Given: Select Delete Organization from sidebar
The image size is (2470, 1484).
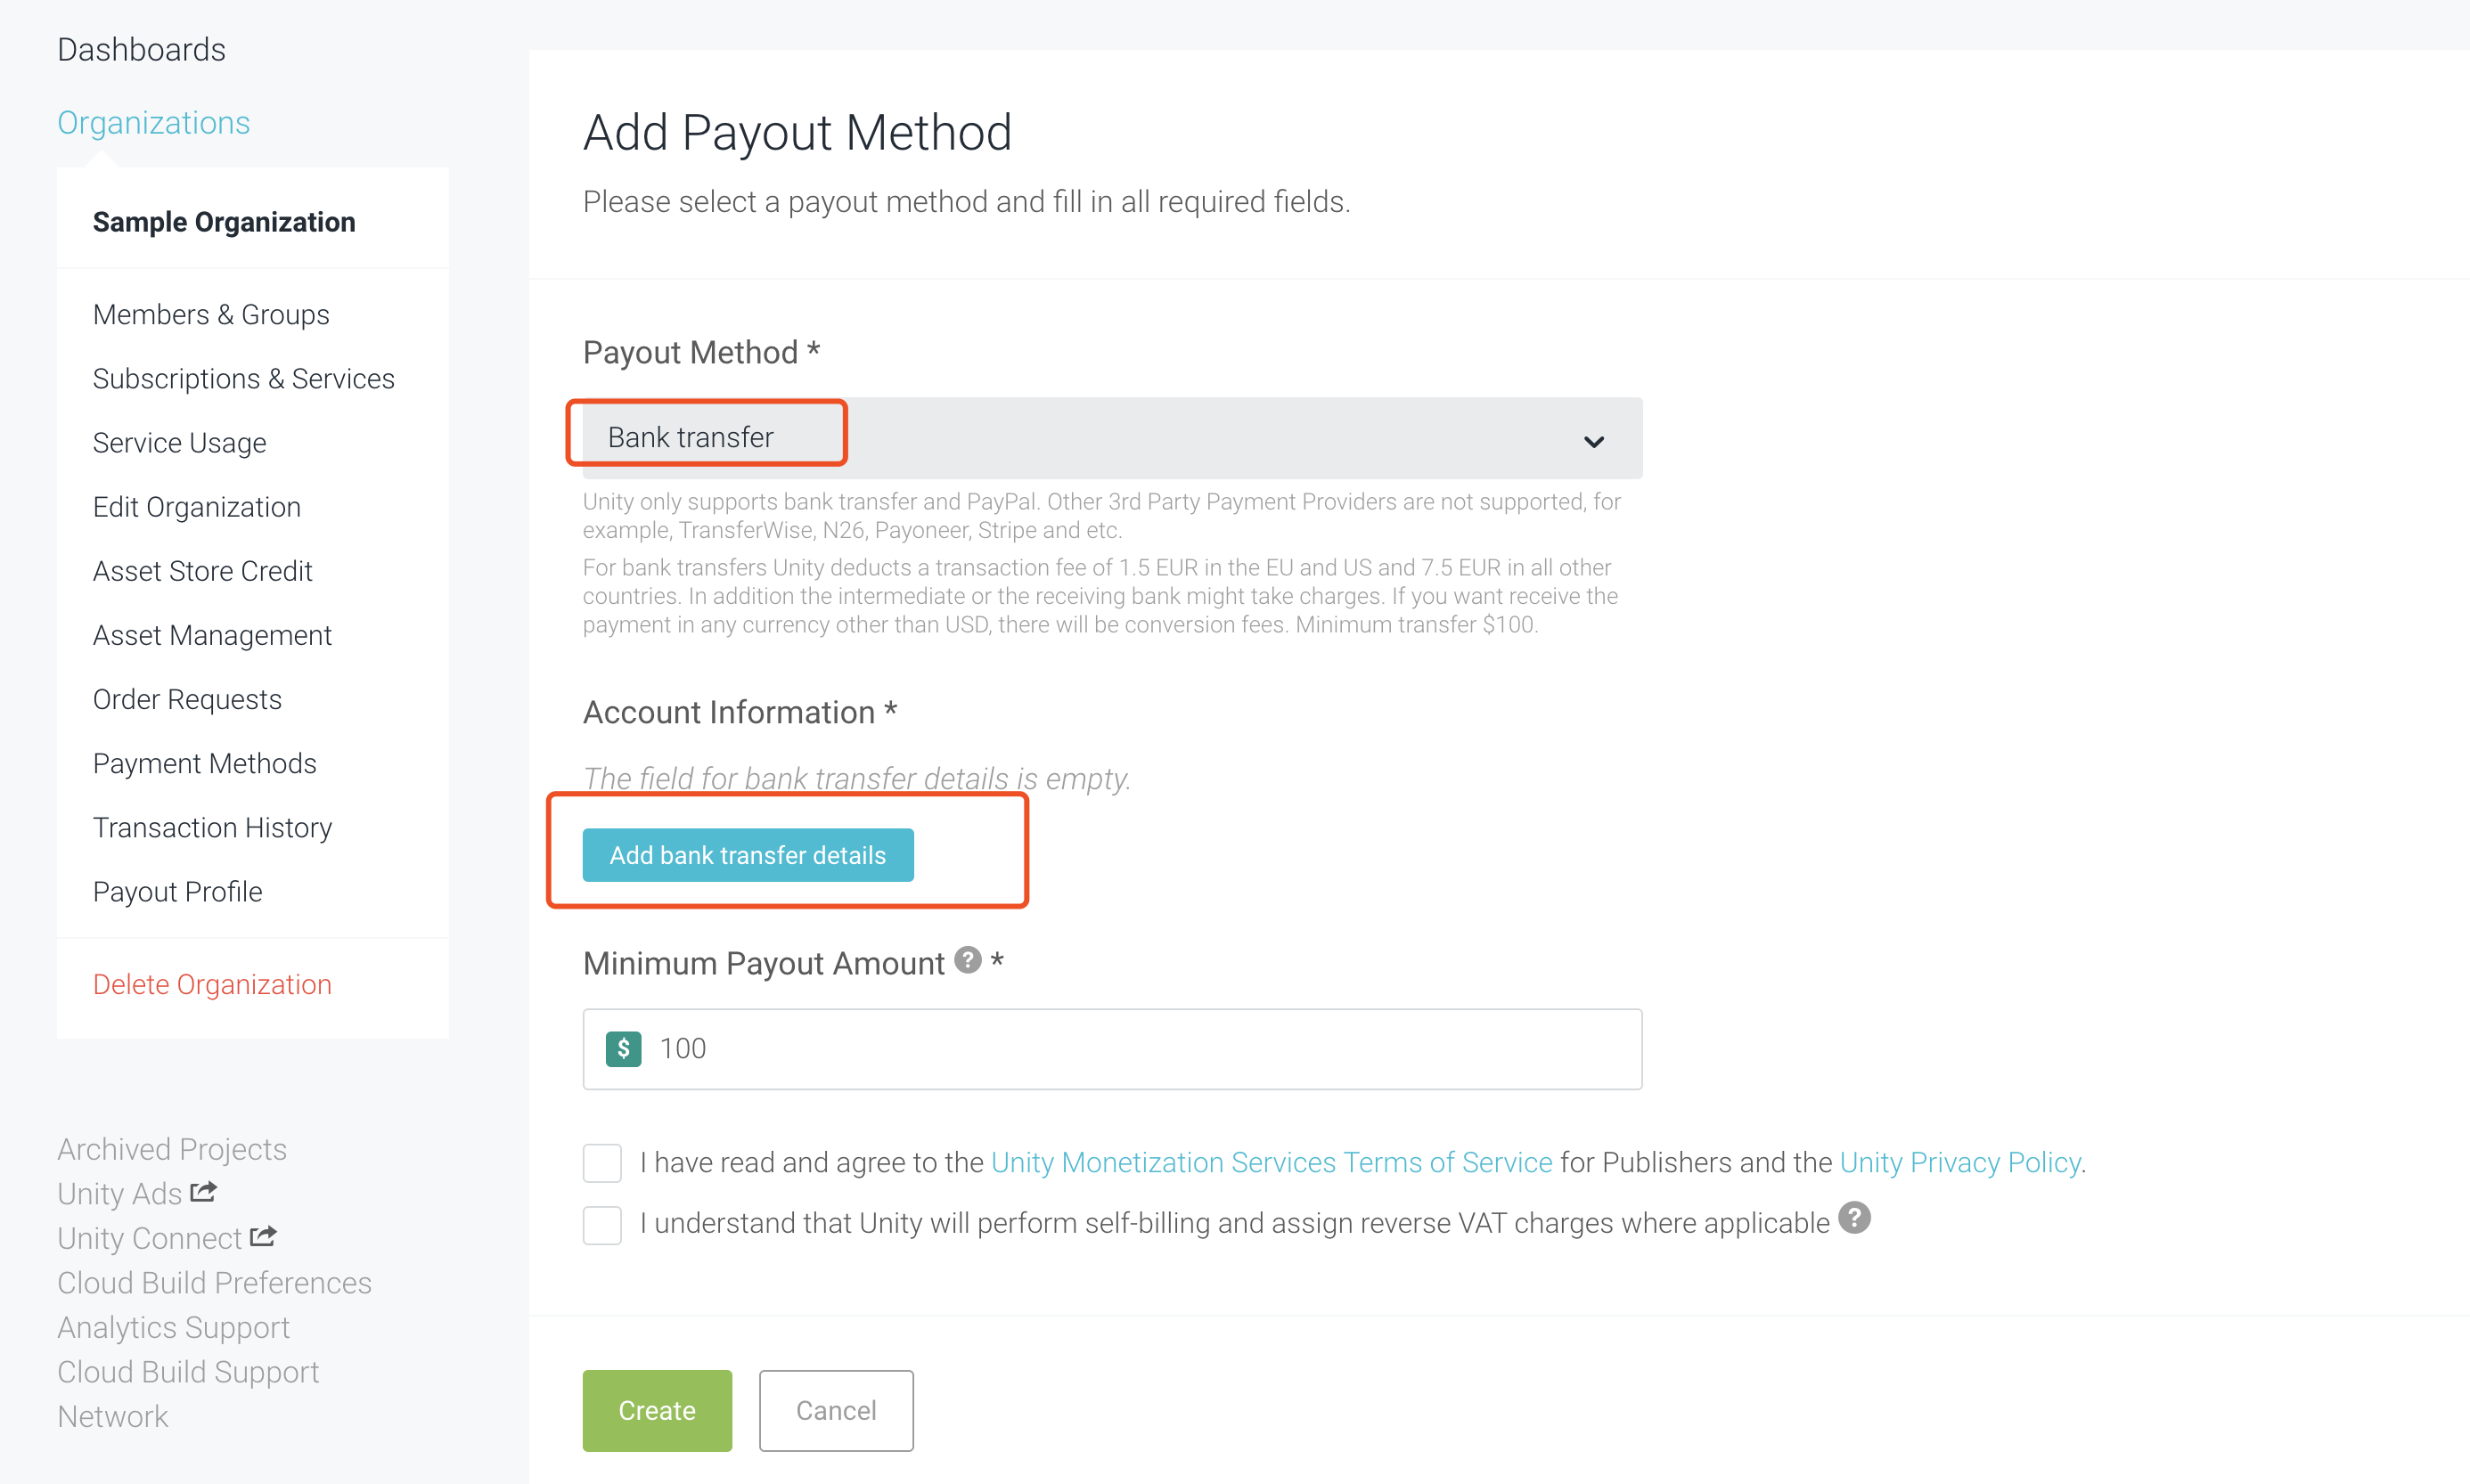Looking at the screenshot, I should click(x=210, y=983).
